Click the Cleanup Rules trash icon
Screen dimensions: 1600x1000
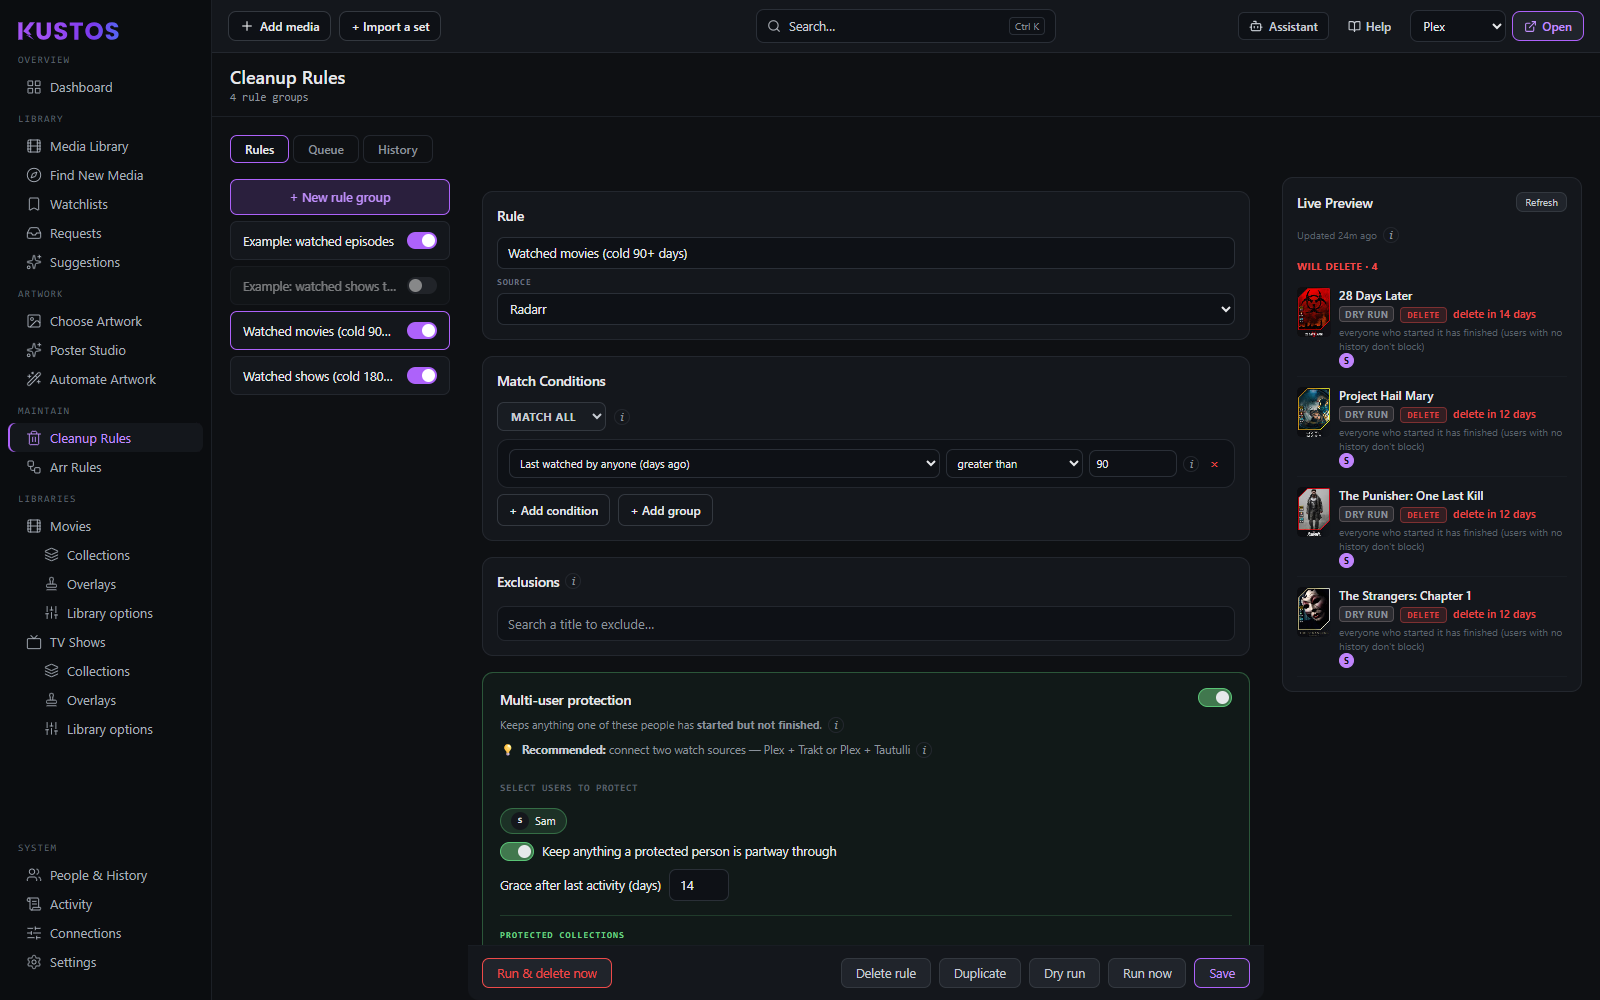34,438
